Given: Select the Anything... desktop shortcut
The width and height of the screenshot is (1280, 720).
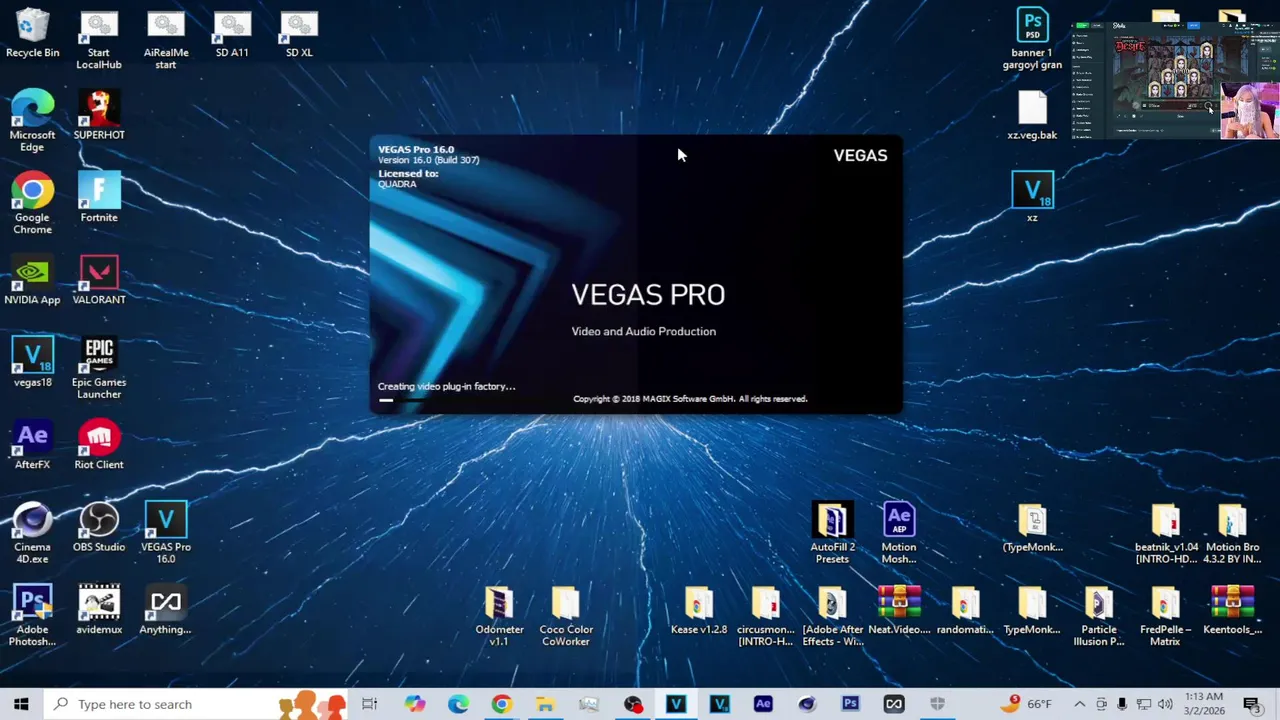Looking at the screenshot, I should point(166,609).
